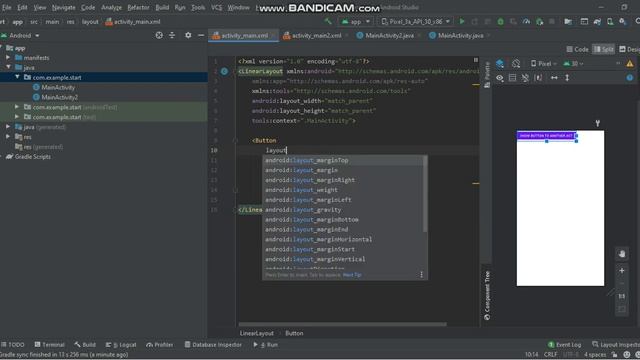The height and width of the screenshot is (360, 640).
Task: Open the Project Structure window icon in toolbar
Action: click(x=584, y=22)
